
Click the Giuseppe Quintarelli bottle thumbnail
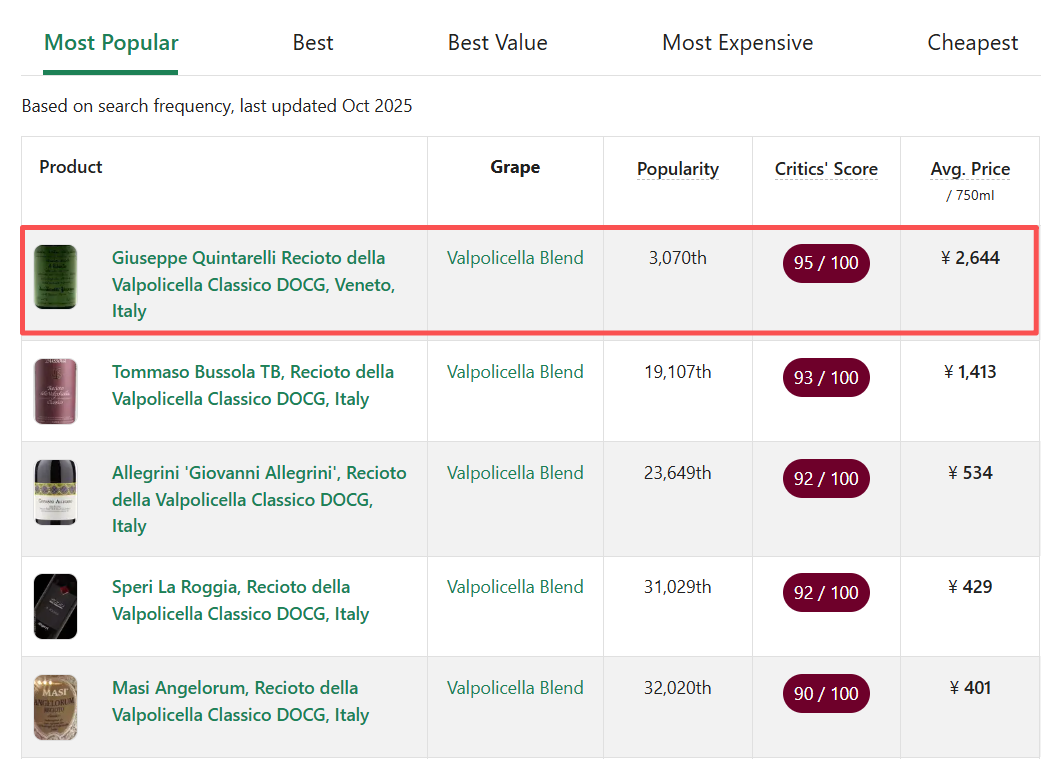55,277
